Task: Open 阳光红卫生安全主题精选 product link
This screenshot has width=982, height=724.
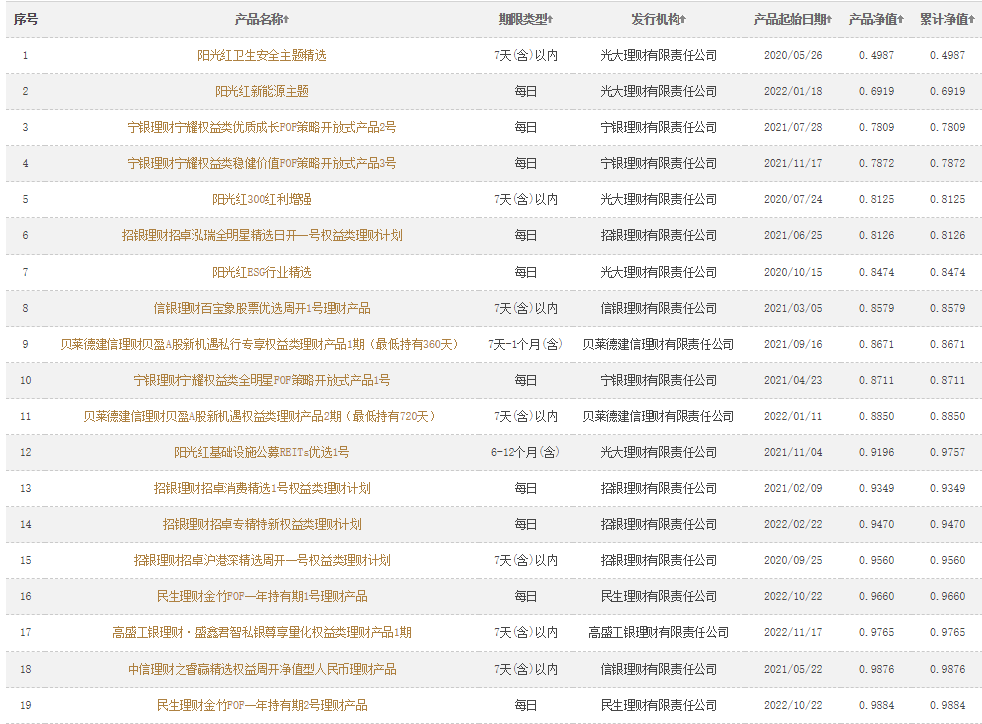Action: 261,56
